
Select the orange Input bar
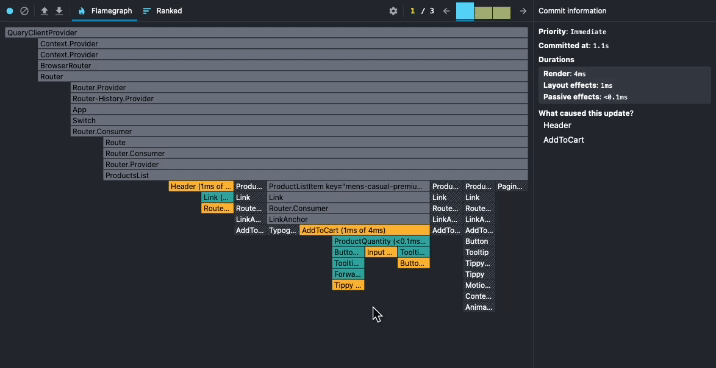tap(381, 252)
